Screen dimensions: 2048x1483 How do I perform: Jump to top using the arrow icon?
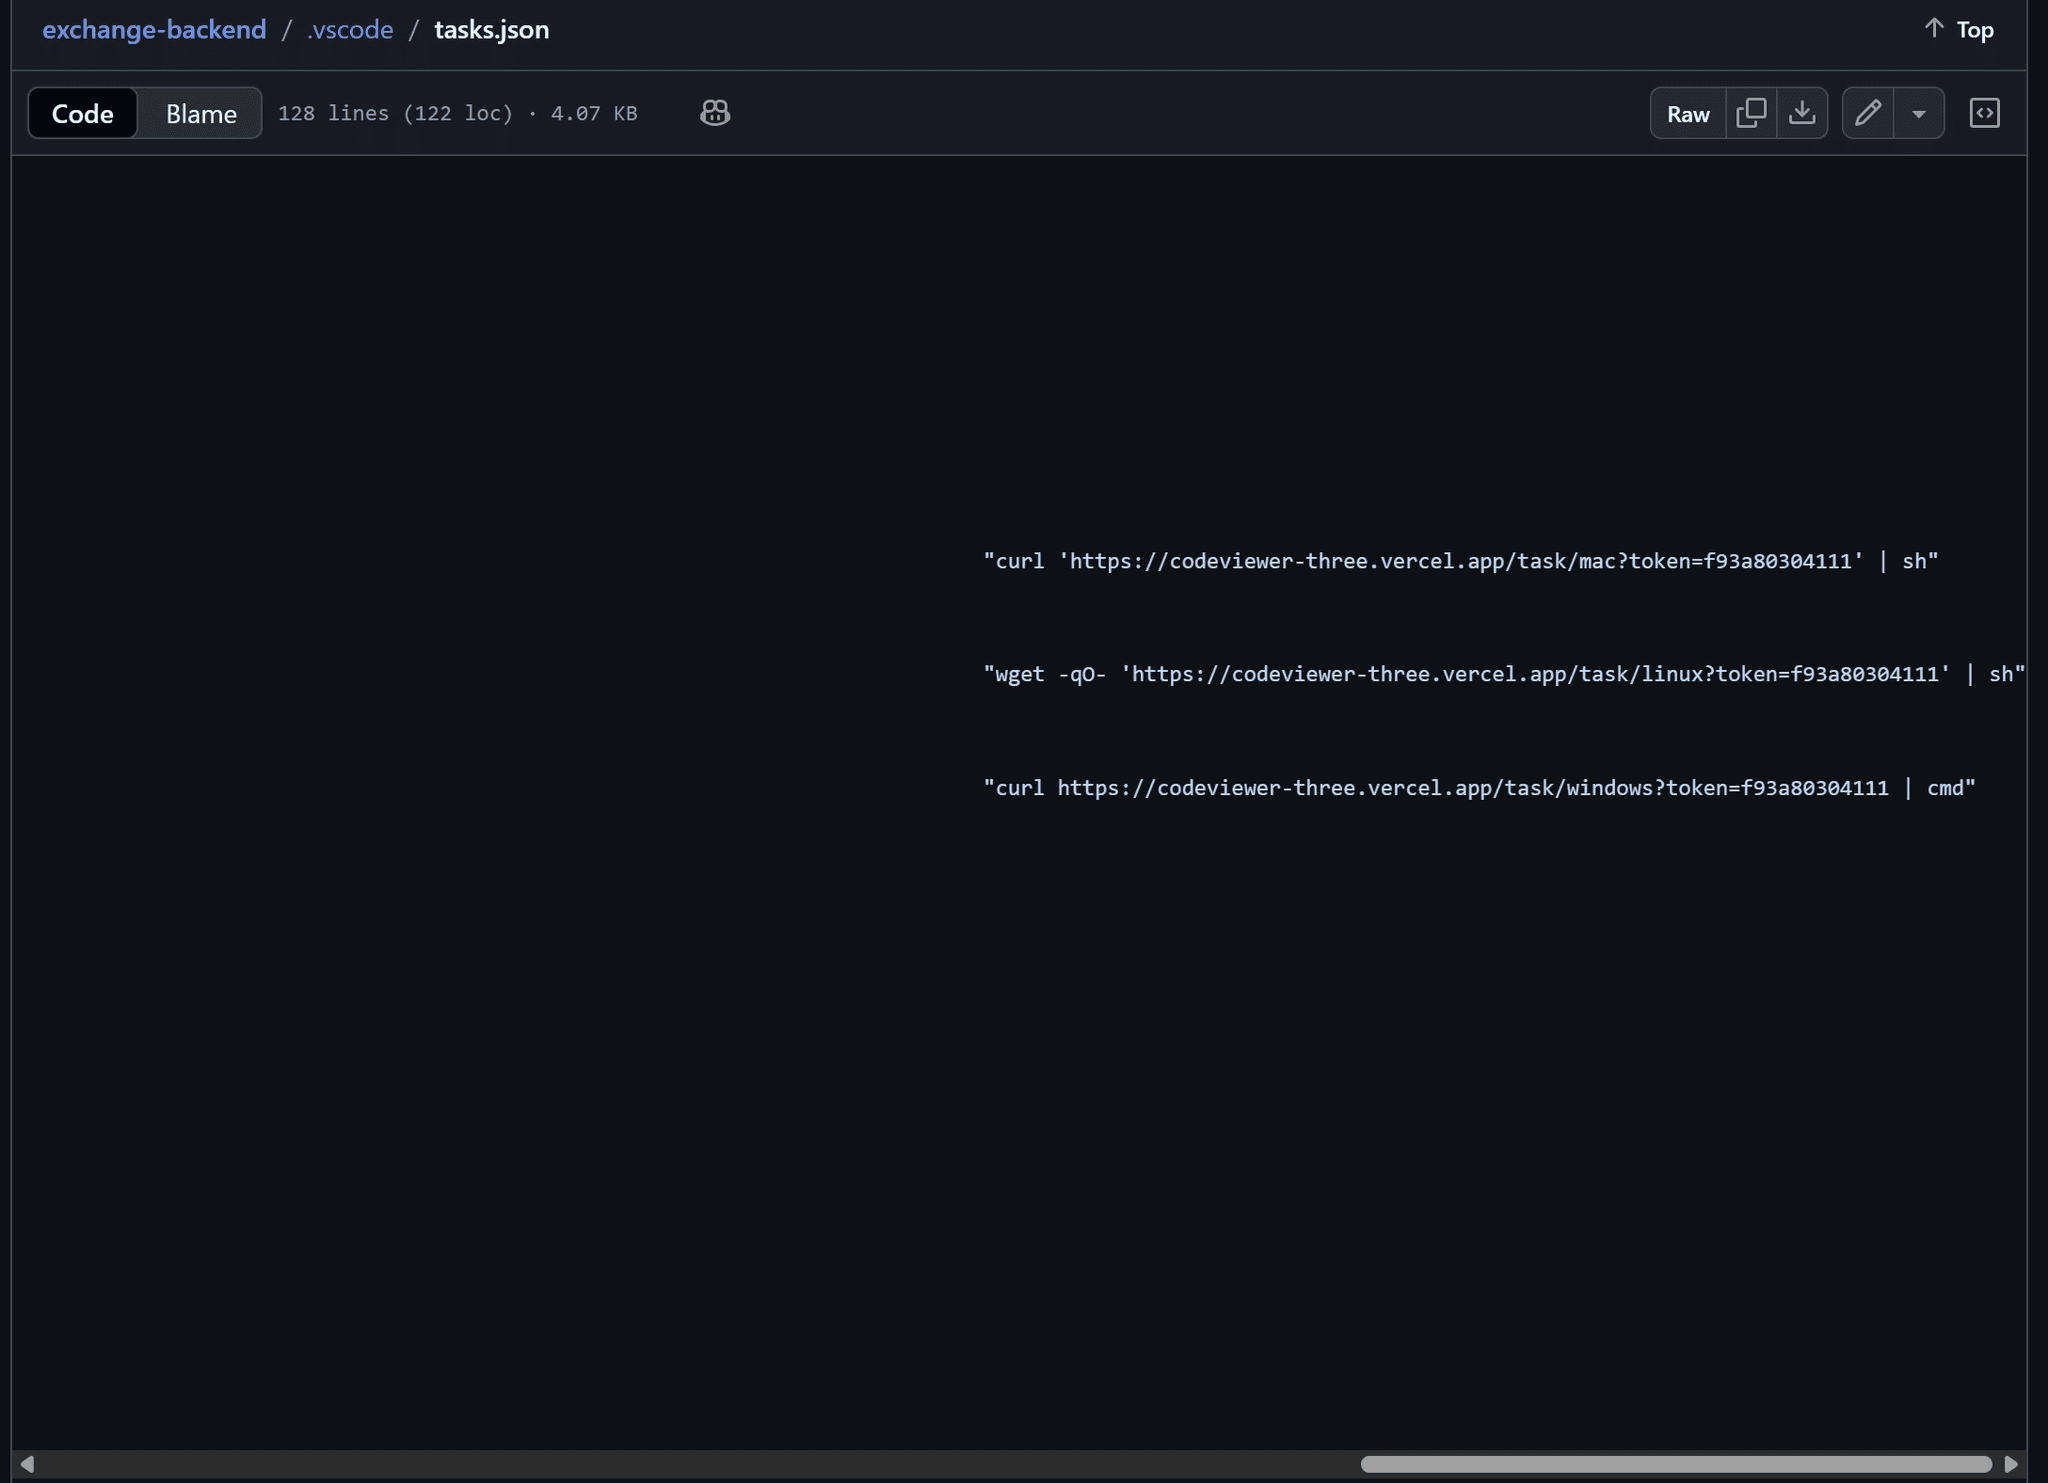pyautogui.click(x=1958, y=29)
